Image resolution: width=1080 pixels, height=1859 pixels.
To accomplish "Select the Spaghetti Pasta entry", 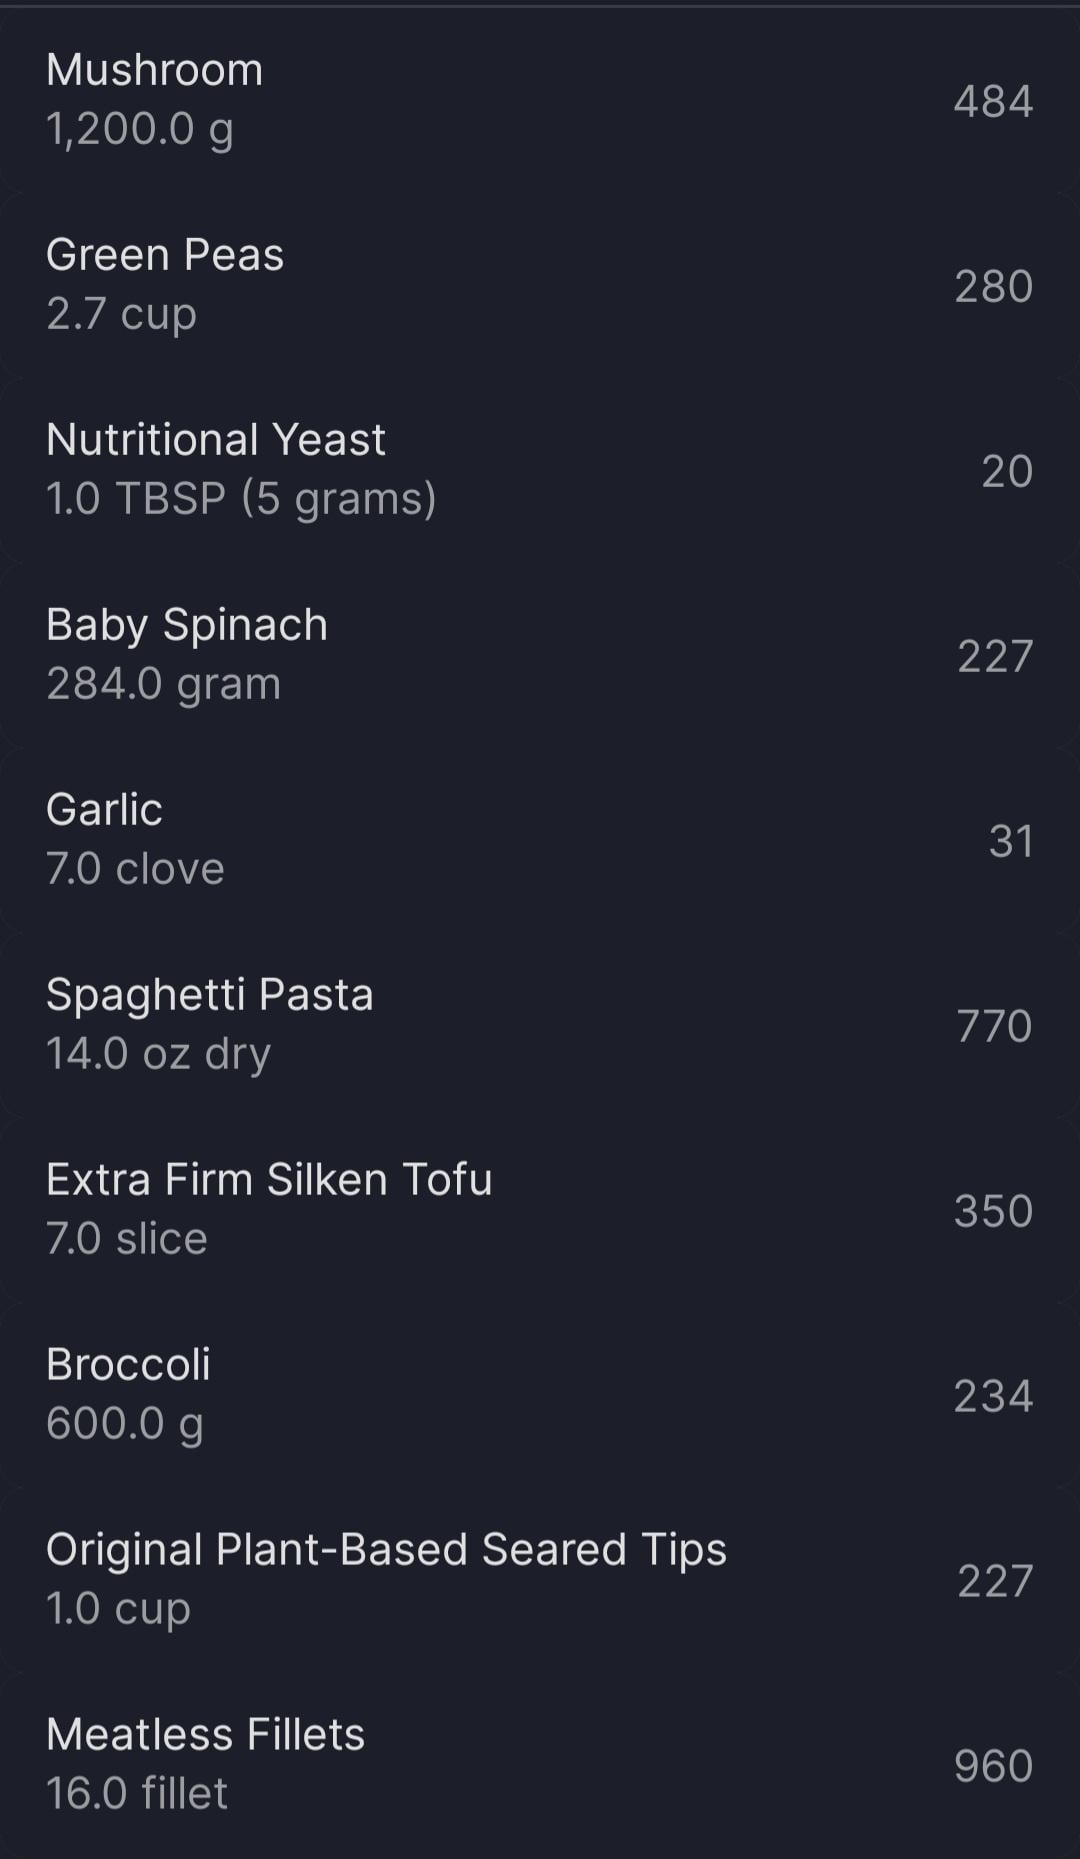I will [210, 995].
